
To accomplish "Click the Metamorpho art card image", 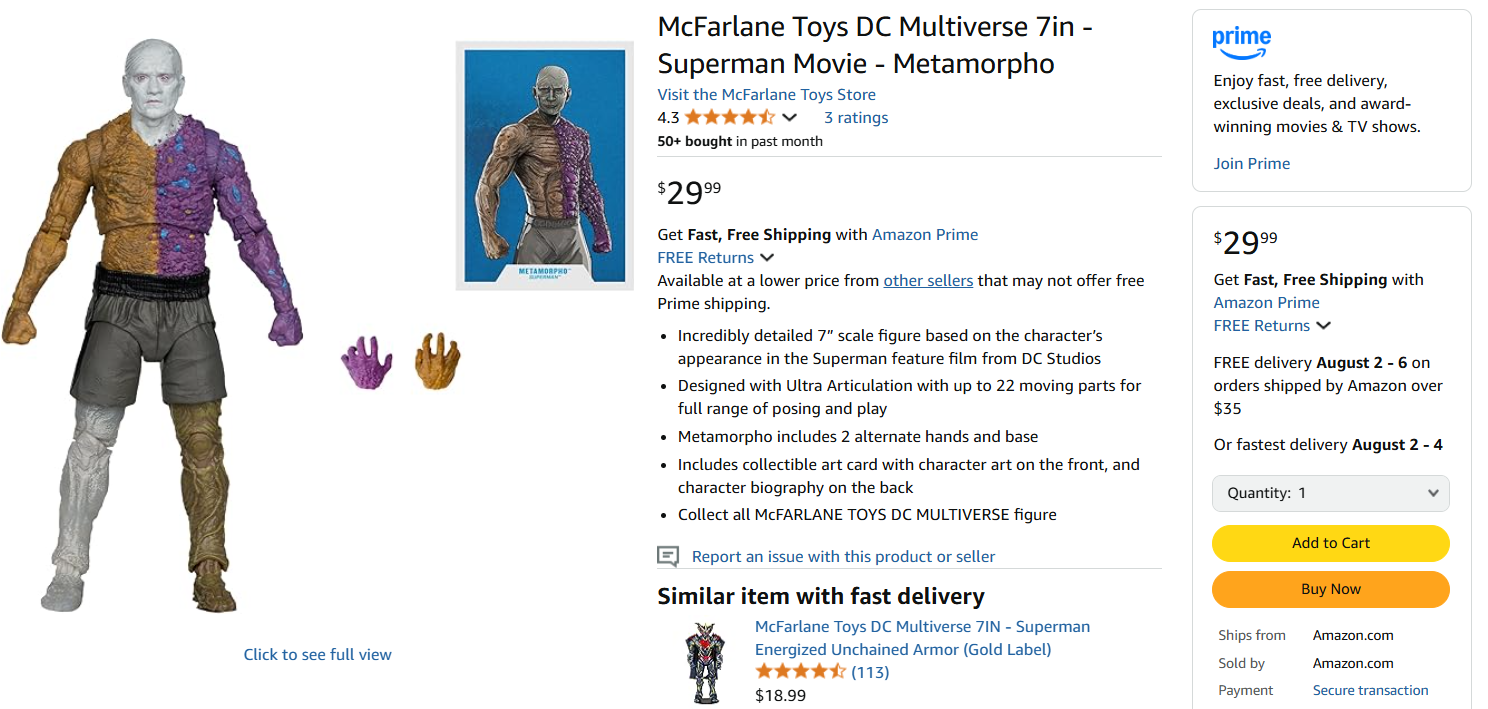I will pyautogui.click(x=544, y=165).
